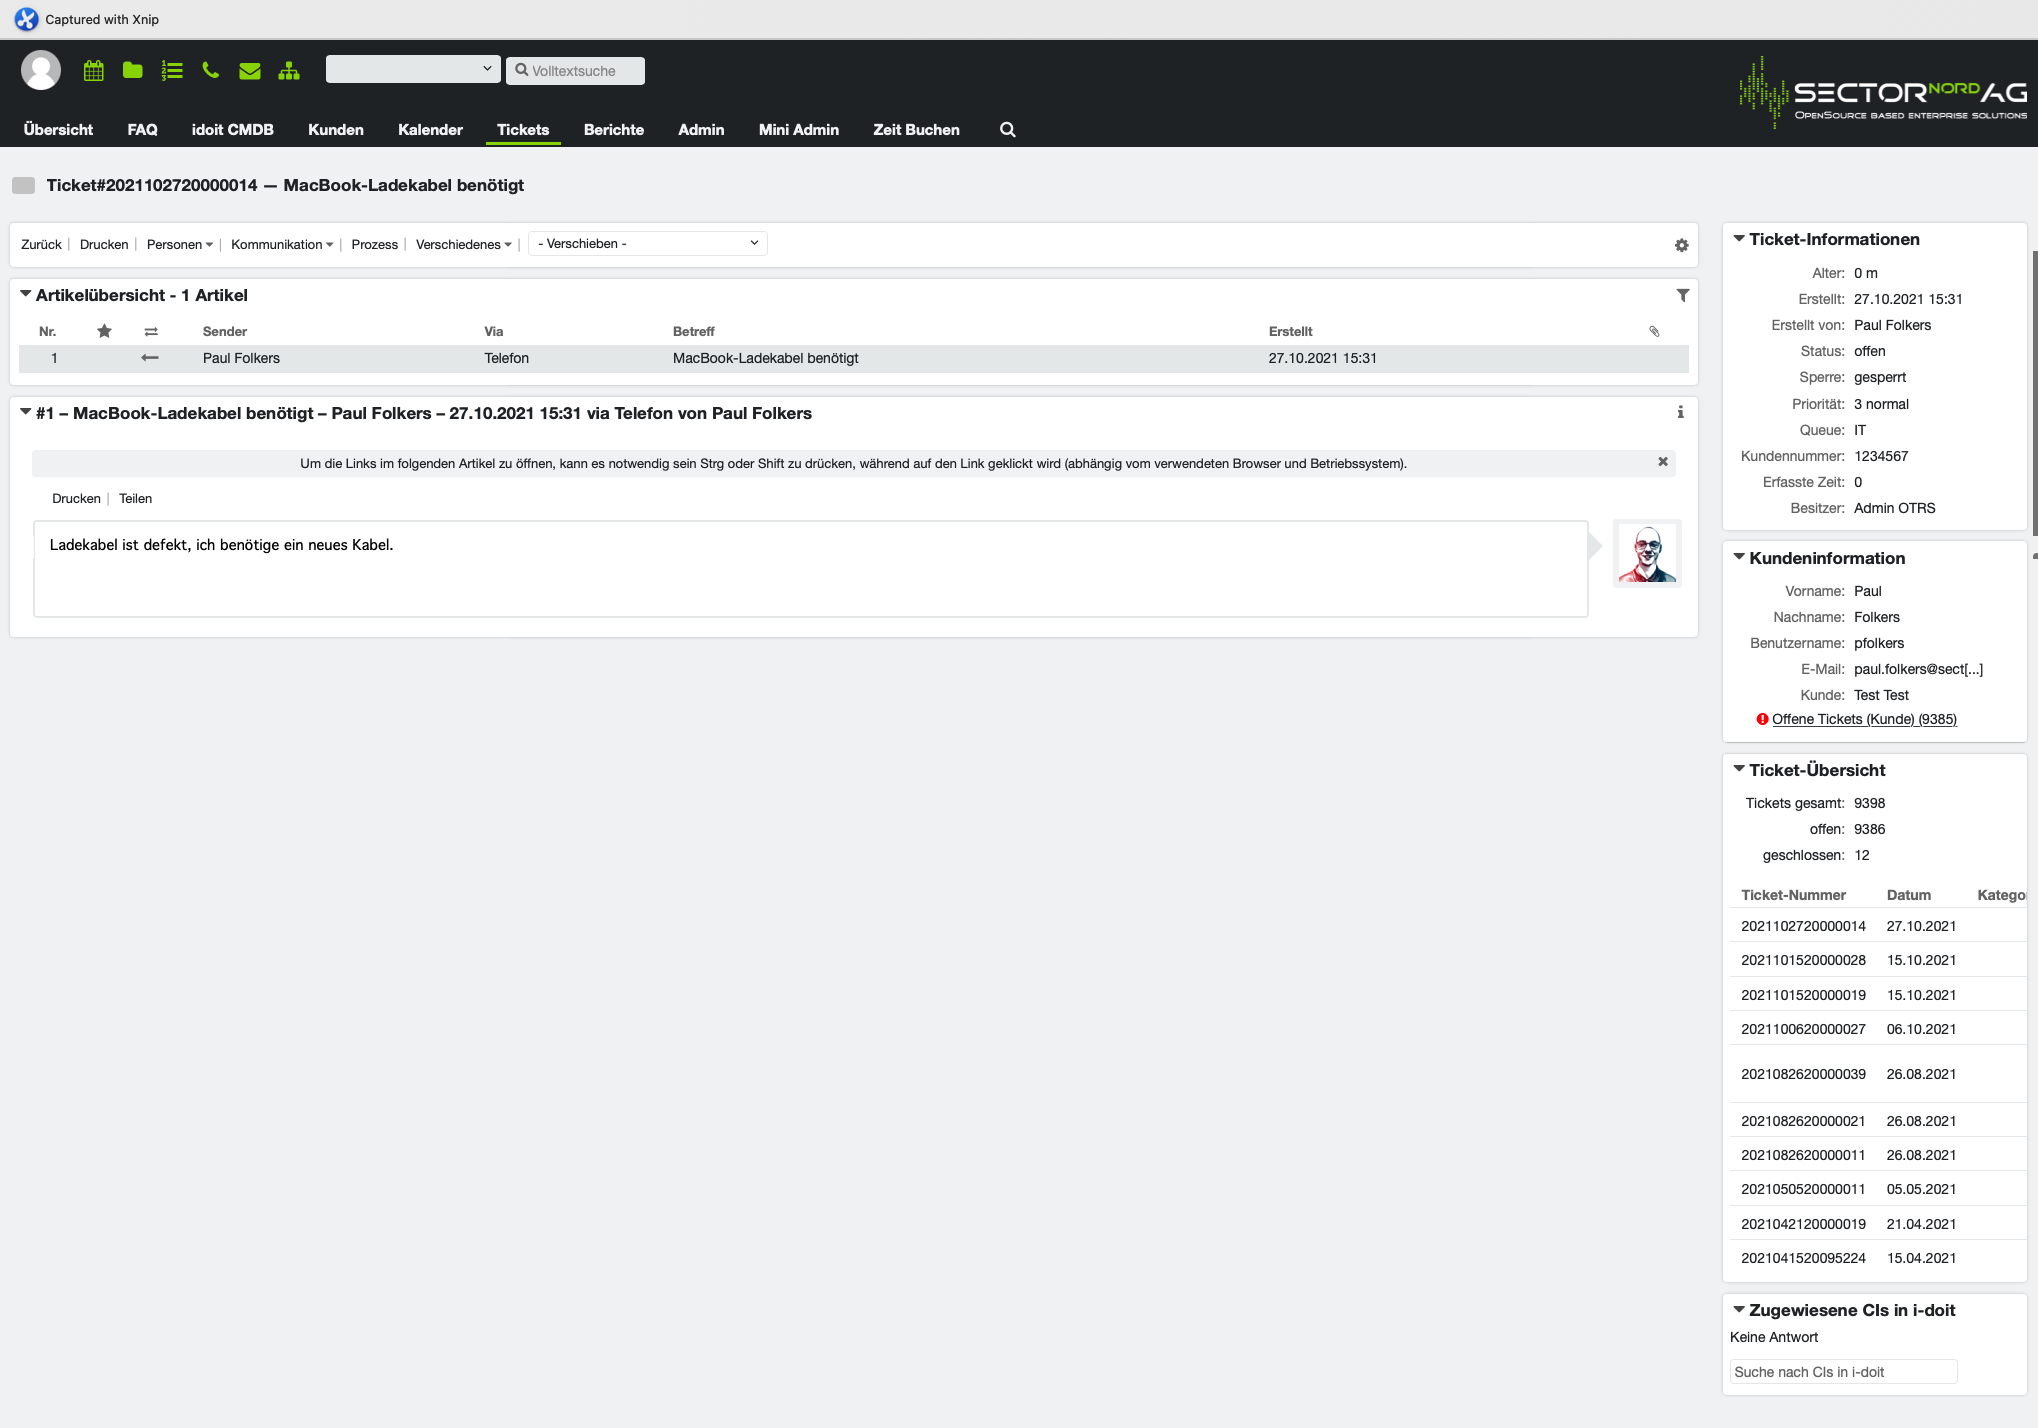The width and height of the screenshot is (2038, 1428).
Task: Click Teilen inside the article
Action: [136, 499]
